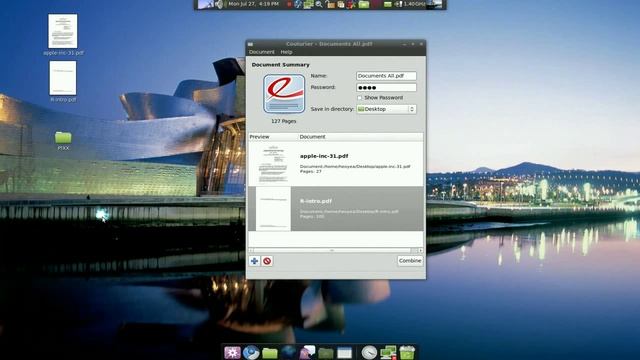
Task: Click the add document plus icon
Action: click(254, 261)
